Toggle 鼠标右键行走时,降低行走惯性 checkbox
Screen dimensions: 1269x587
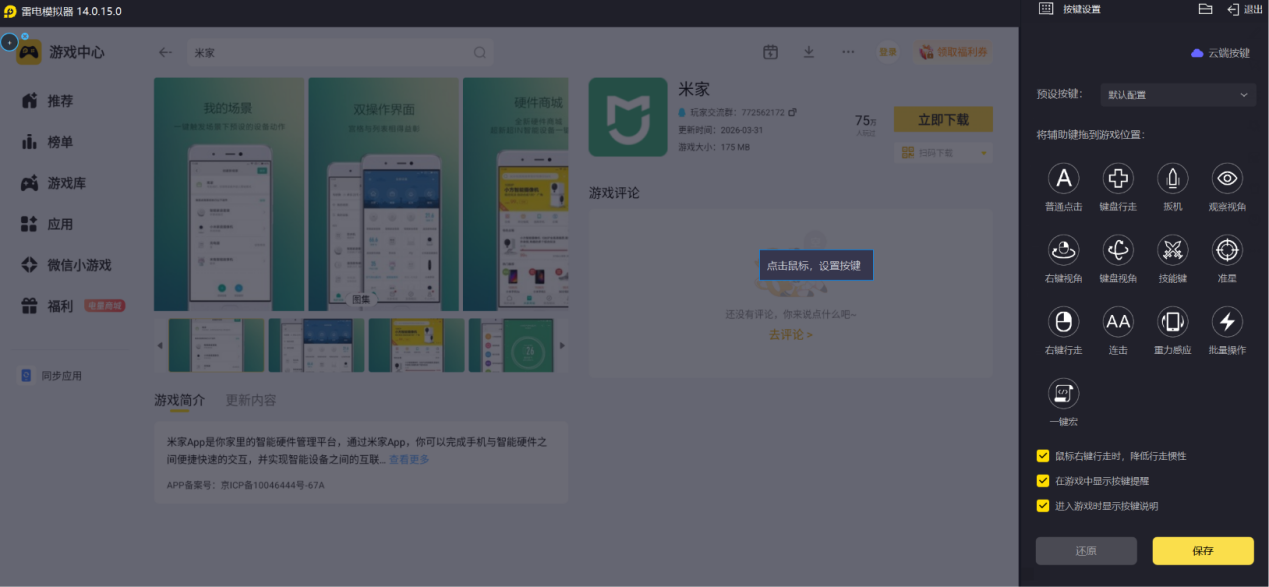tap(1043, 456)
